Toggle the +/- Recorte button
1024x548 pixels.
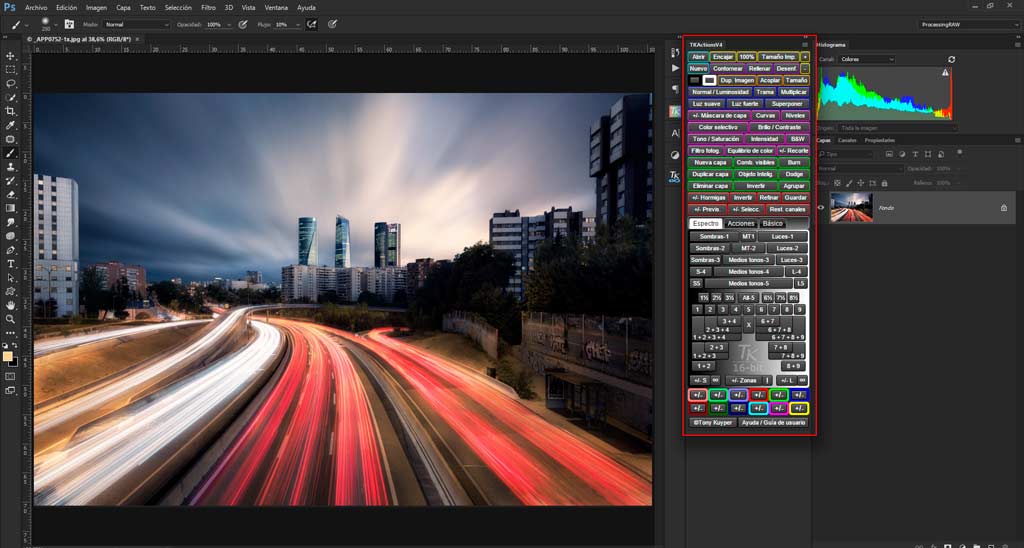[793, 151]
